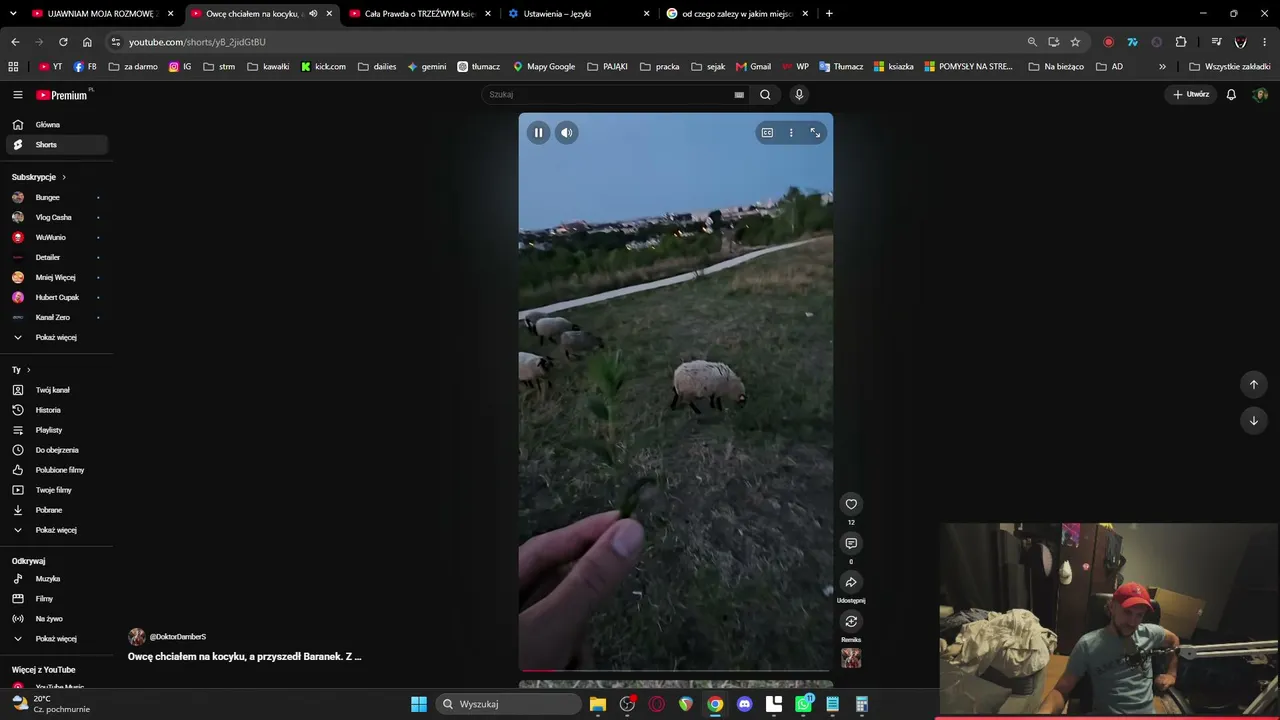
Task: Open Polubione filmy in the sidebar
Action: [x=57, y=470]
